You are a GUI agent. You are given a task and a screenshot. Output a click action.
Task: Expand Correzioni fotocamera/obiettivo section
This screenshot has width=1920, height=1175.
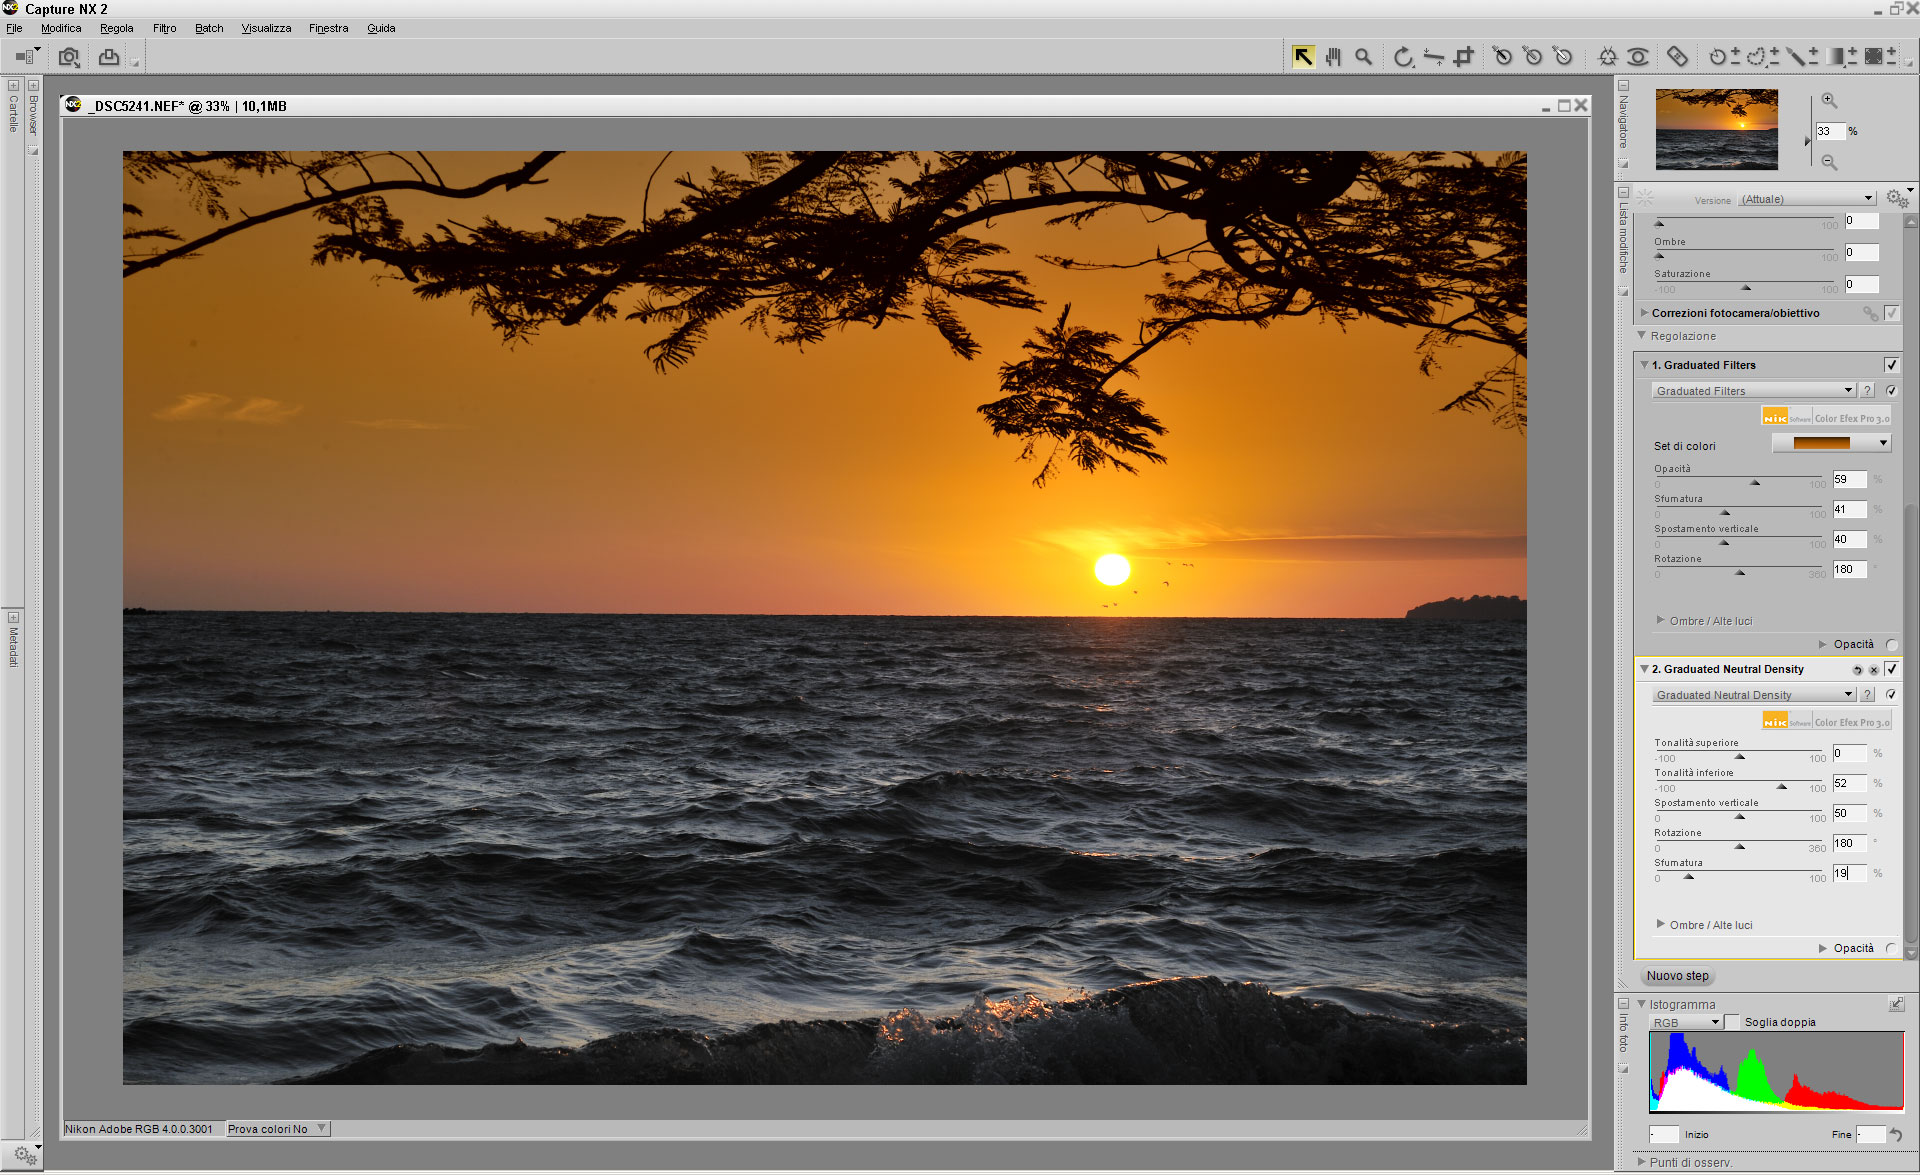1644,313
